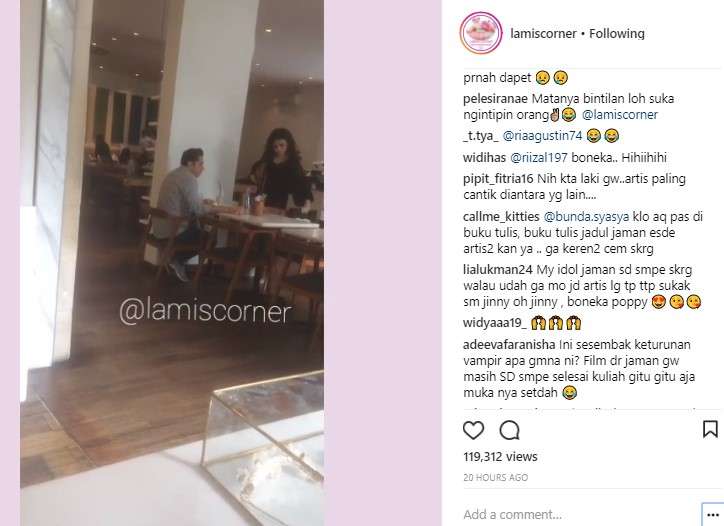Screen dimensions: 724x526
Task: Toggle the Following status button
Action: click(x=616, y=34)
